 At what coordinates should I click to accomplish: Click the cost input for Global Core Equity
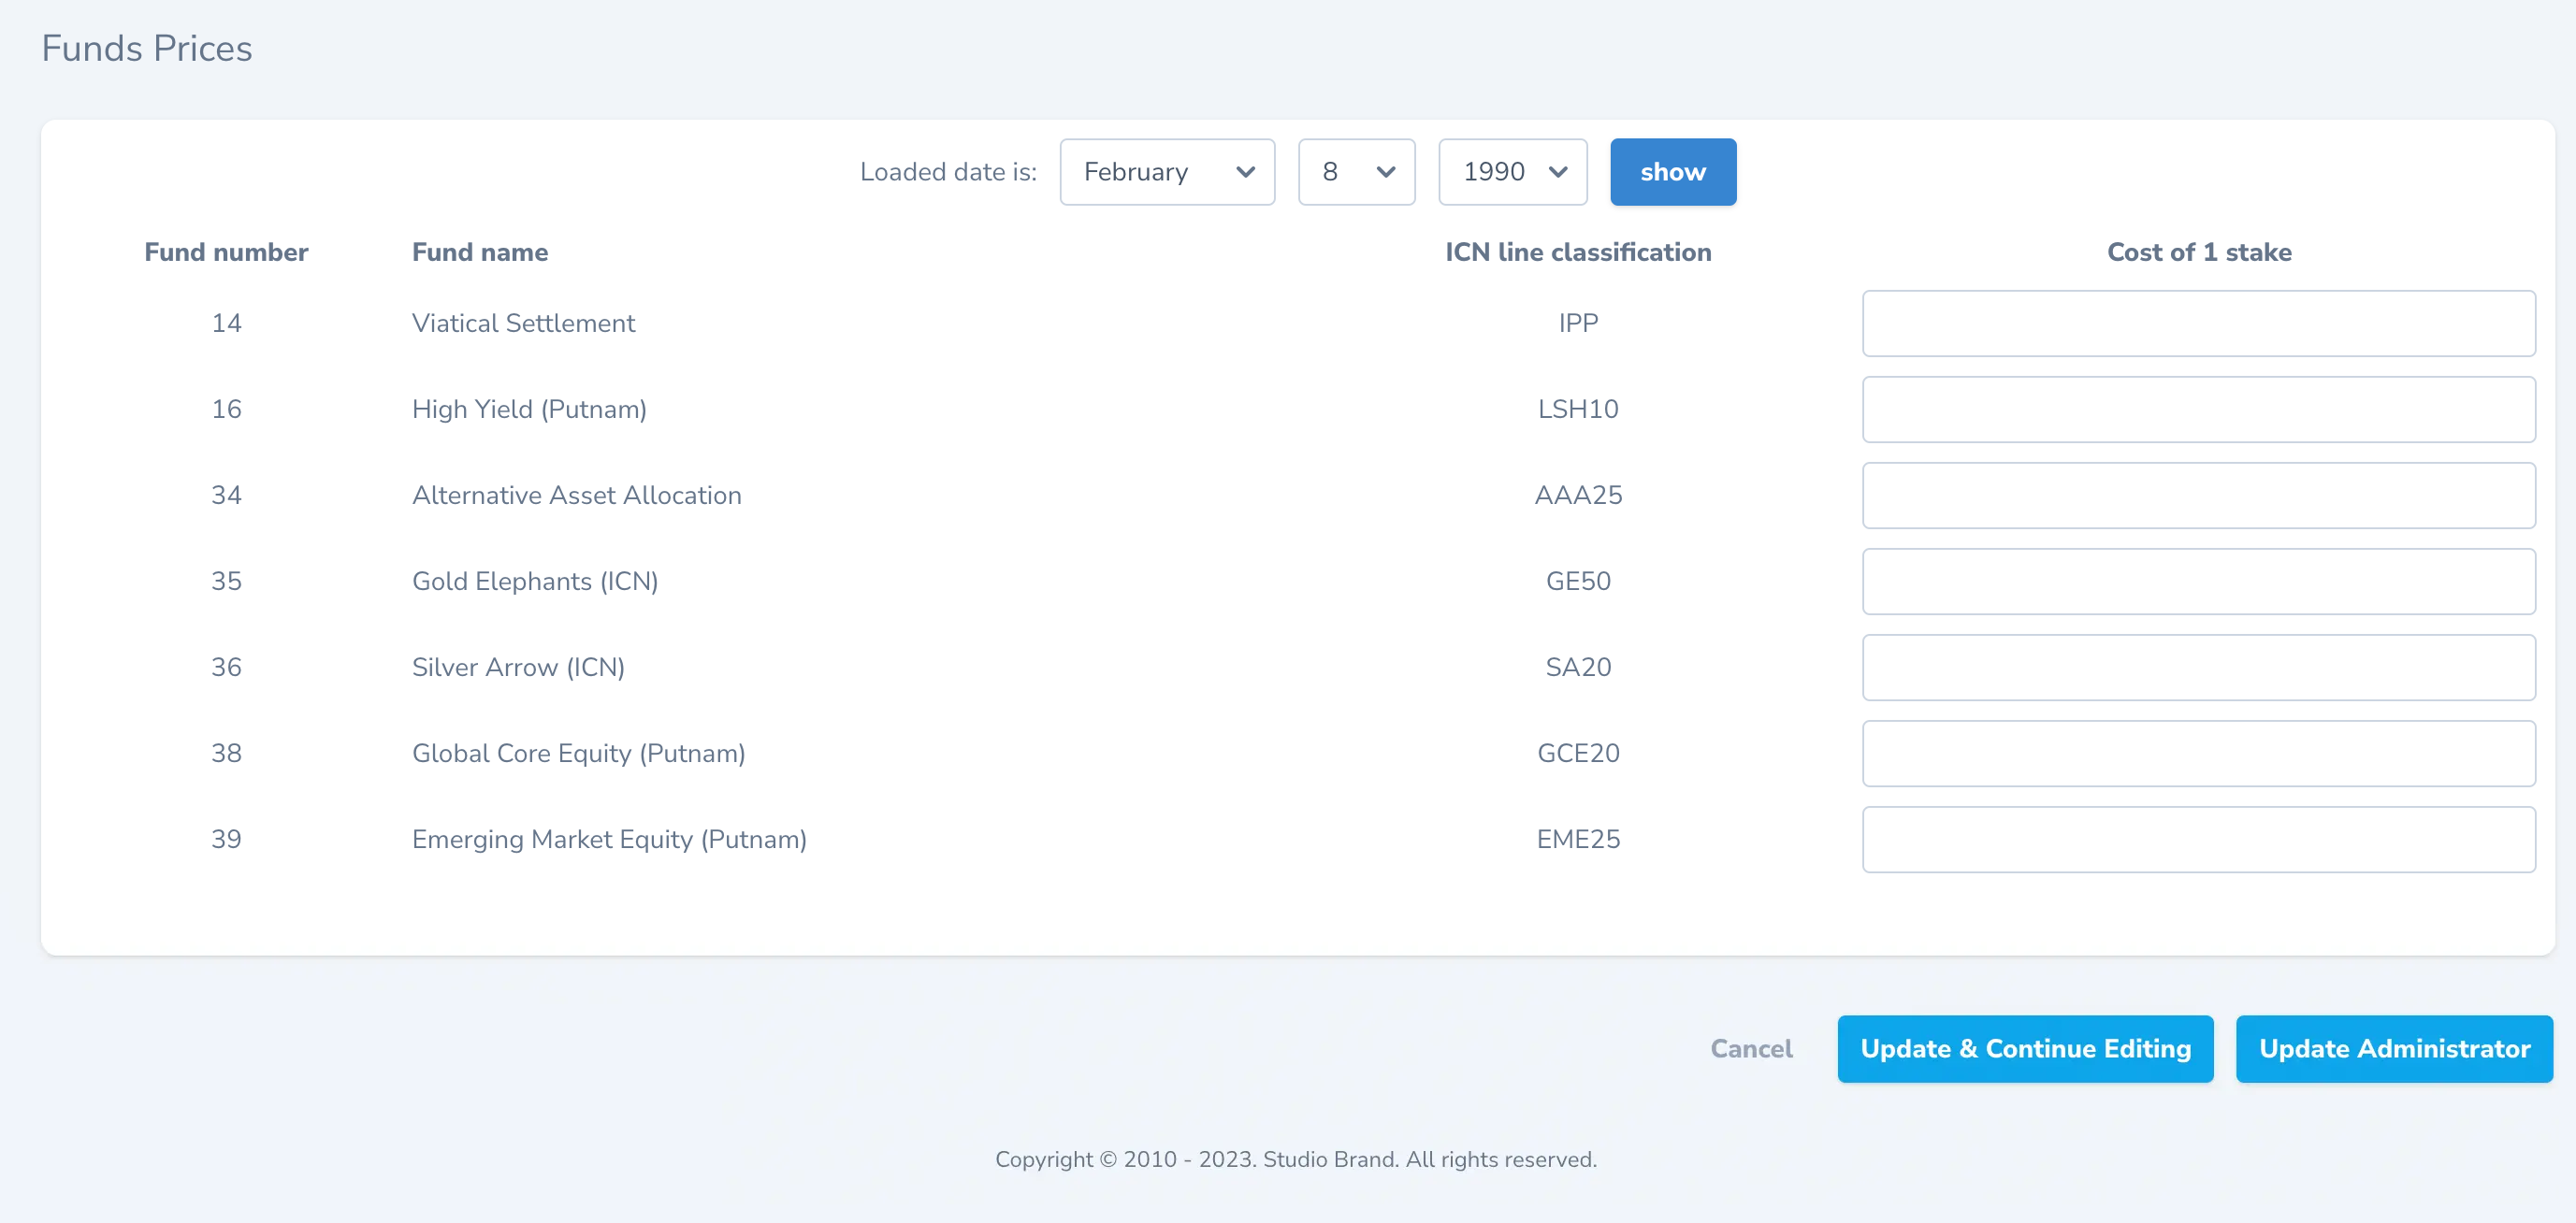pos(2198,753)
